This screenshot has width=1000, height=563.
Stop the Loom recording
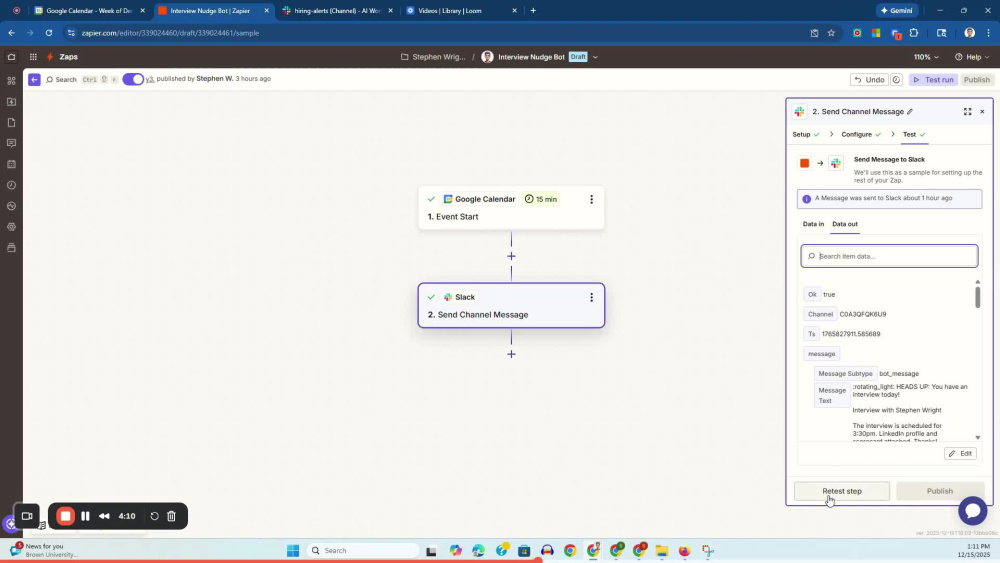pyautogui.click(x=66, y=516)
